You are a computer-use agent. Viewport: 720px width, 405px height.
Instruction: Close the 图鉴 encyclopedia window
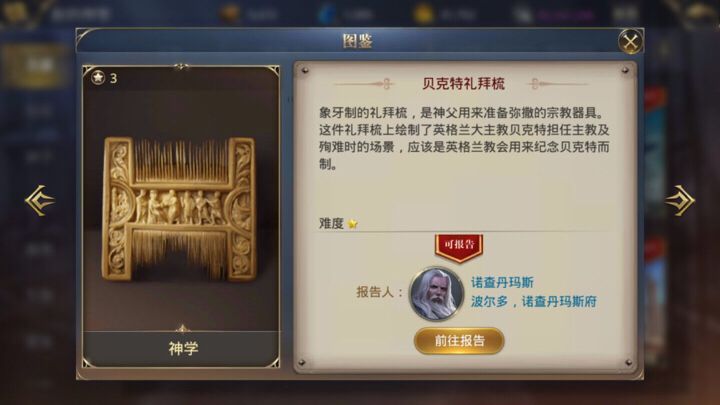click(x=630, y=42)
